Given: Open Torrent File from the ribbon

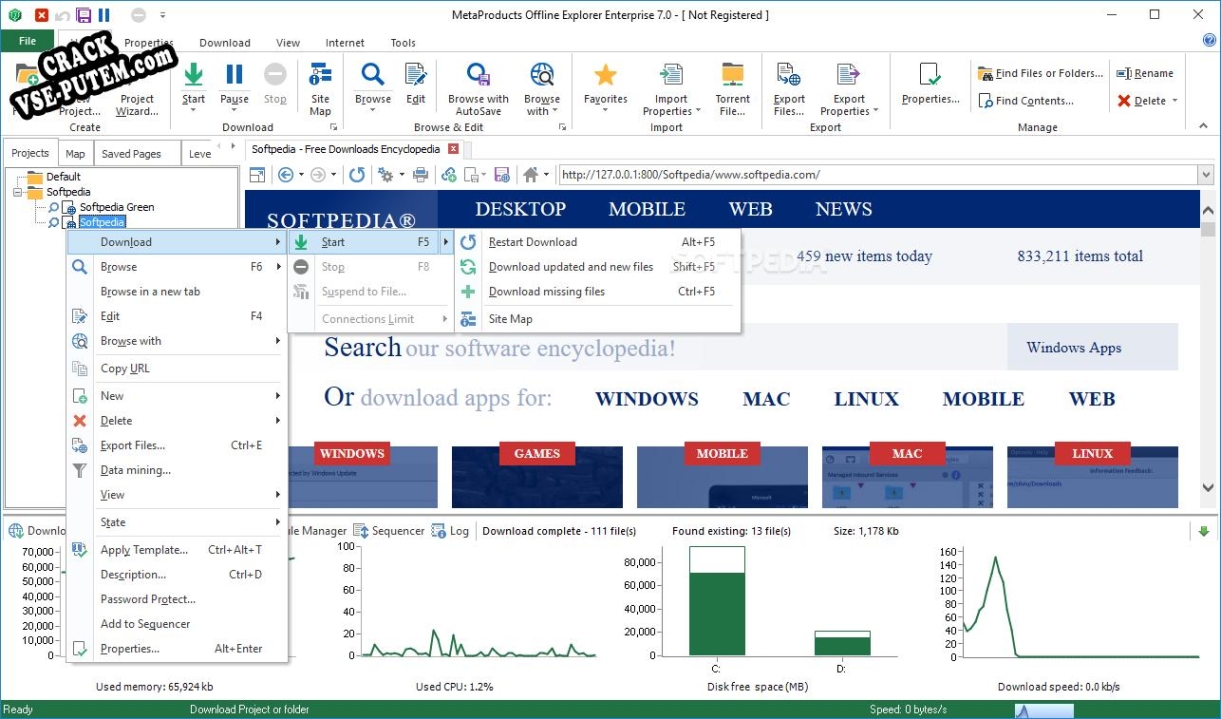Looking at the screenshot, I should tap(732, 76).
